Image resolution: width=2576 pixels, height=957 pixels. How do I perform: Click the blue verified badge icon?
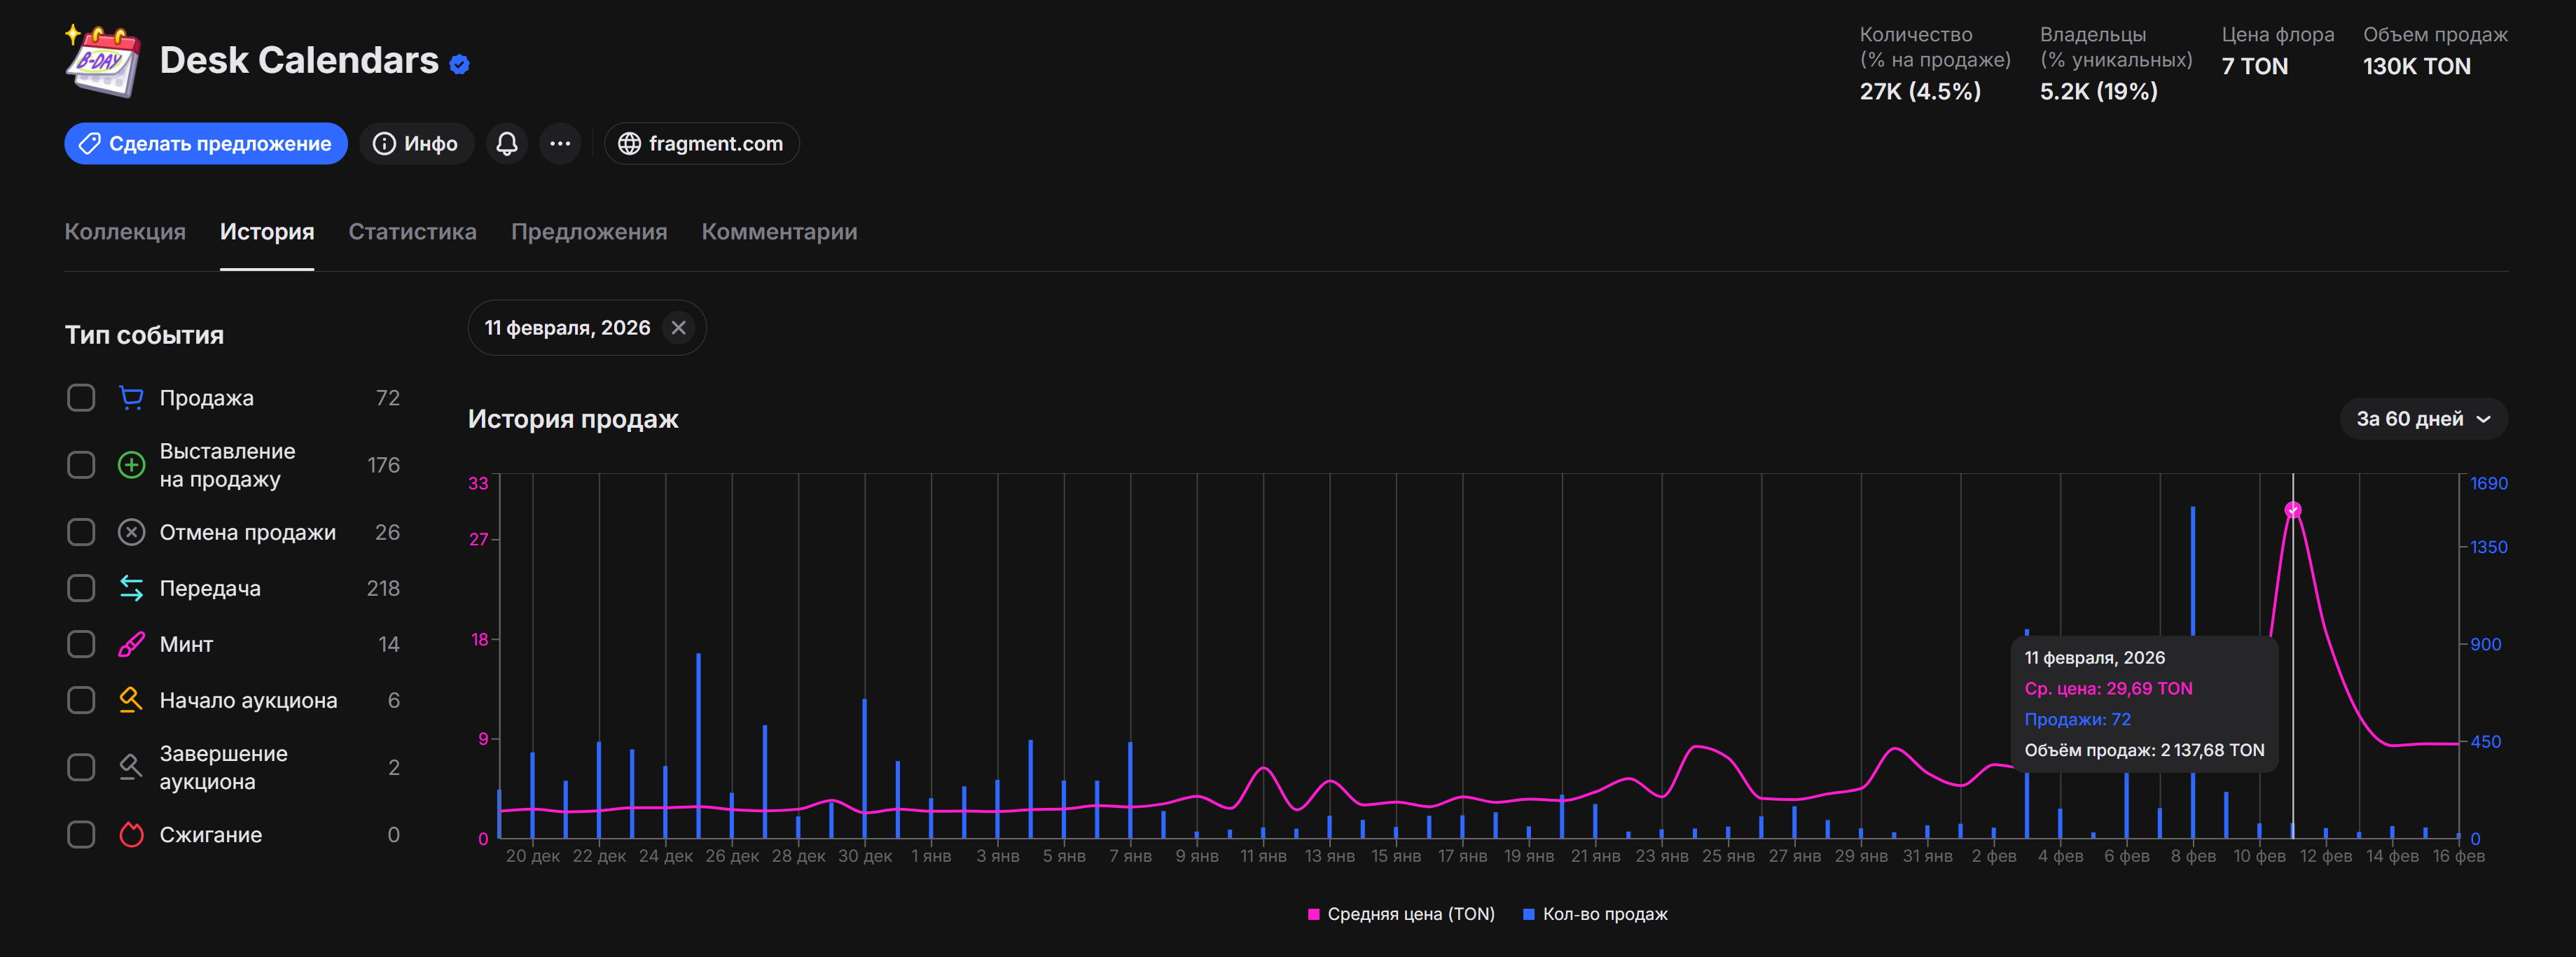tap(460, 65)
